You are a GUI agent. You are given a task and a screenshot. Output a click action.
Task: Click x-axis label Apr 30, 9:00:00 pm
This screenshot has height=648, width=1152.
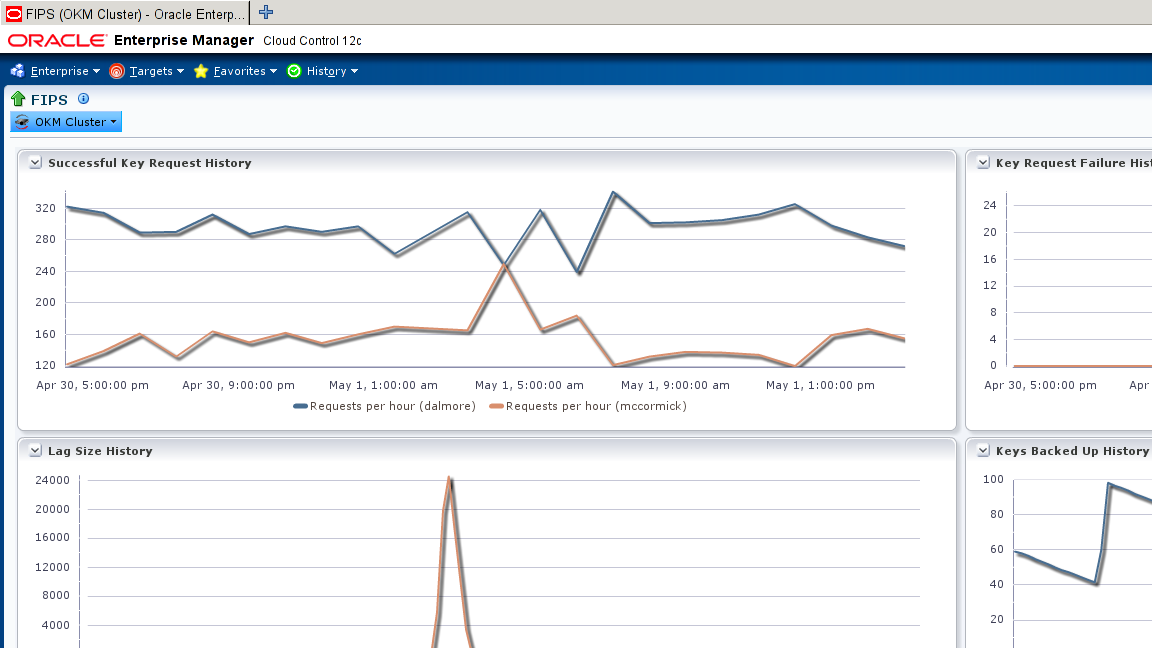coord(239,385)
